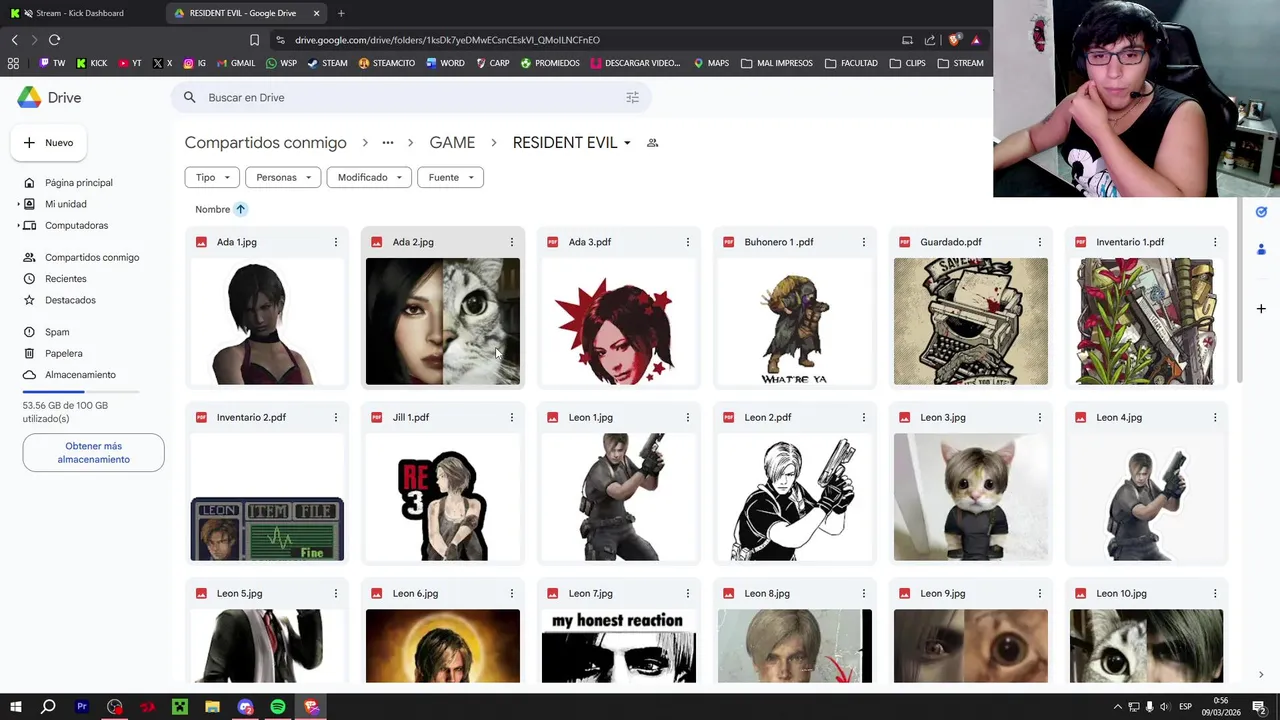Viewport: 1280px width, 720px height.
Task: Go to Compartidos conmigo breadcrumb
Action: pyautogui.click(x=265, y=143)
